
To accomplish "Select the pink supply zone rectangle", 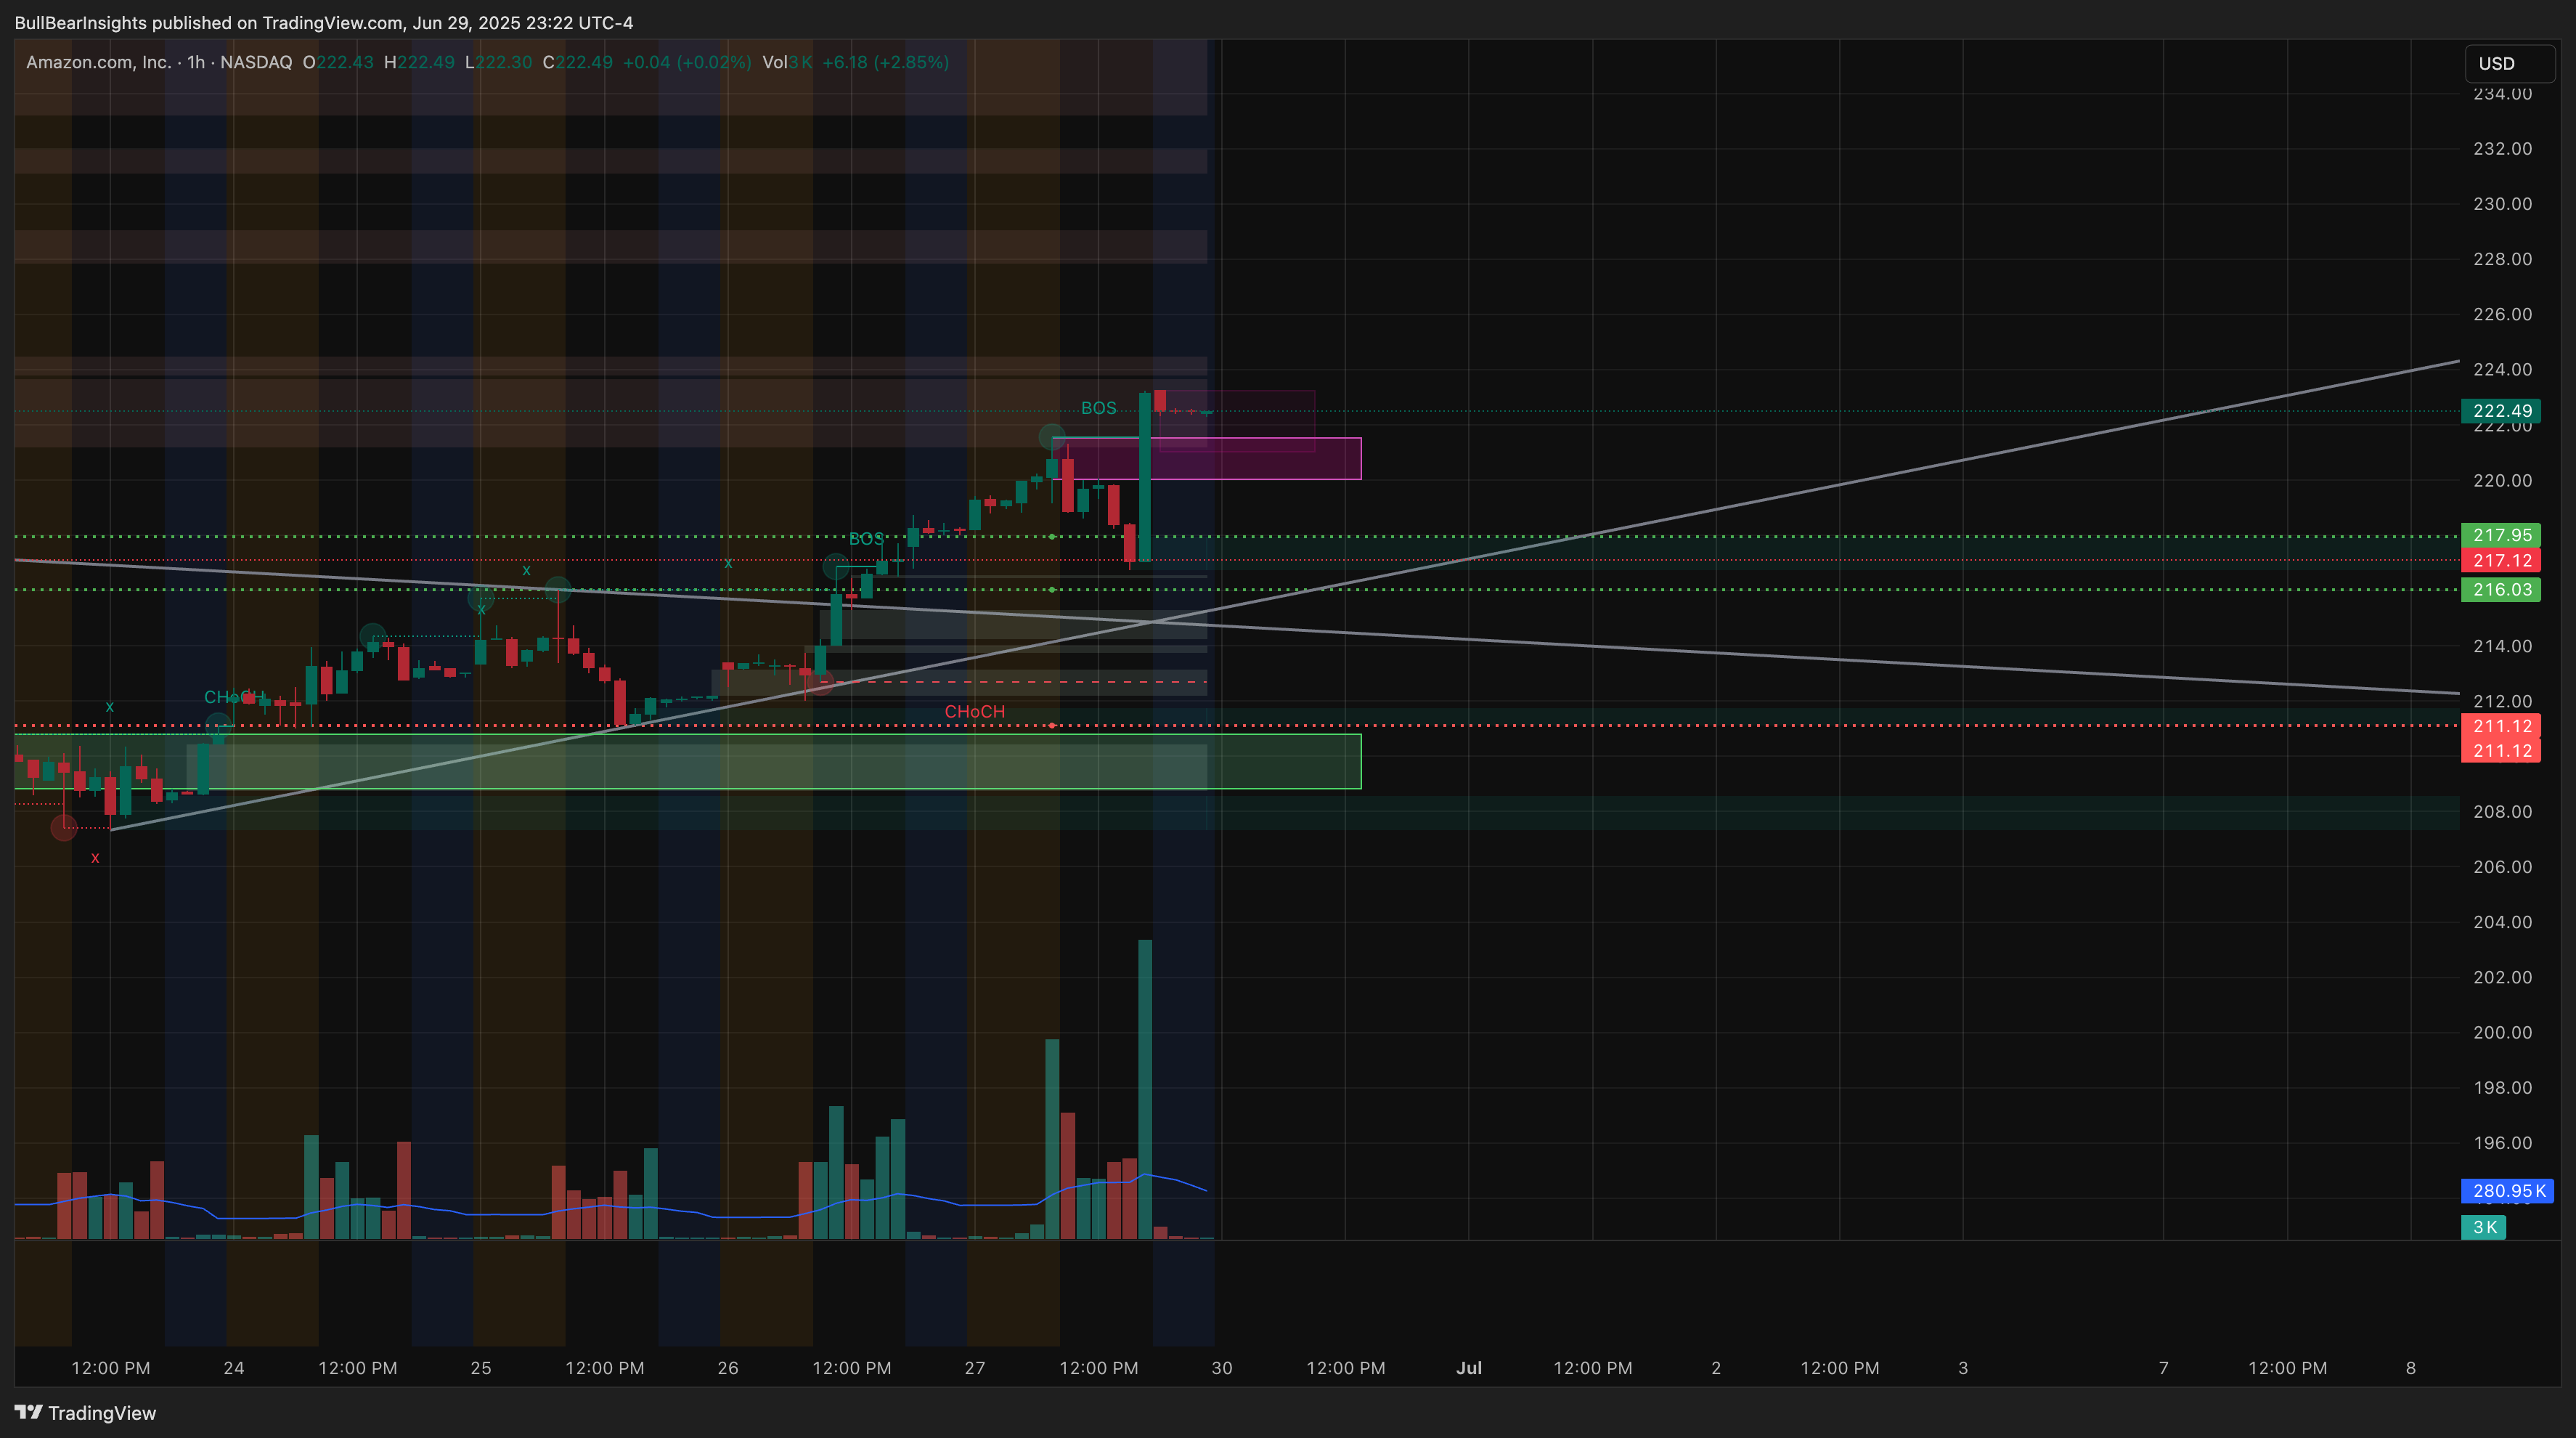I will coord(1206,458).
